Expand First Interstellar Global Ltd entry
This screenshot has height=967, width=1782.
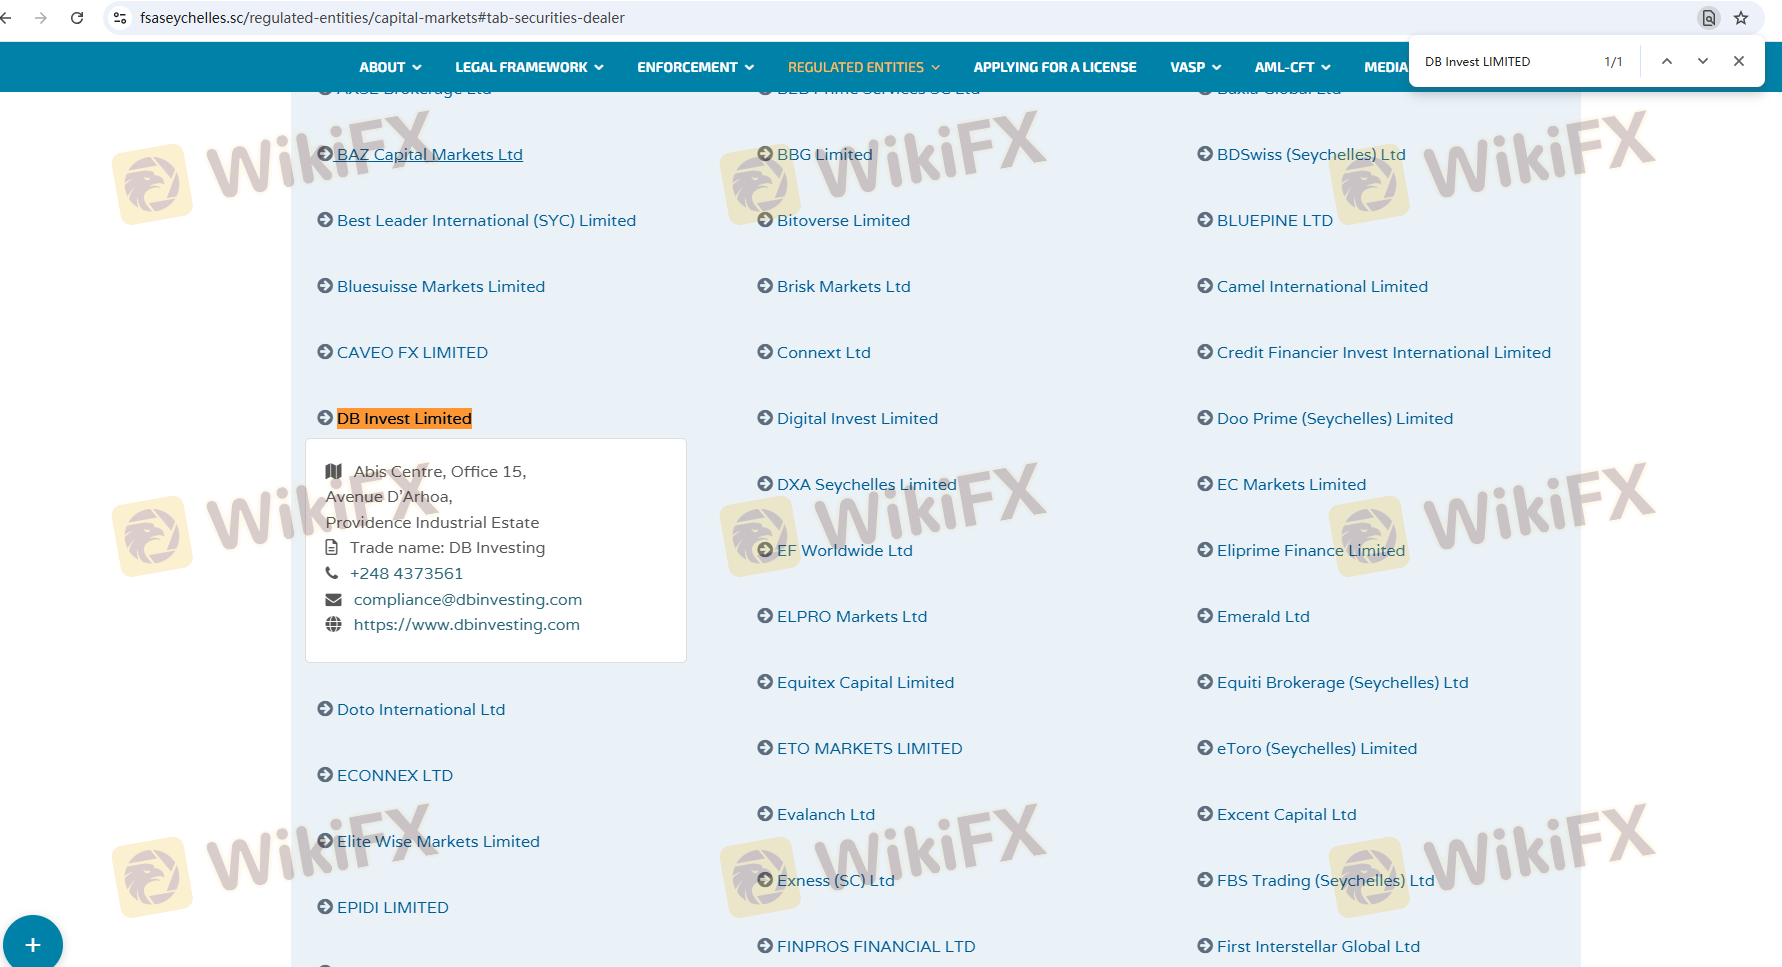(1318, 946)
